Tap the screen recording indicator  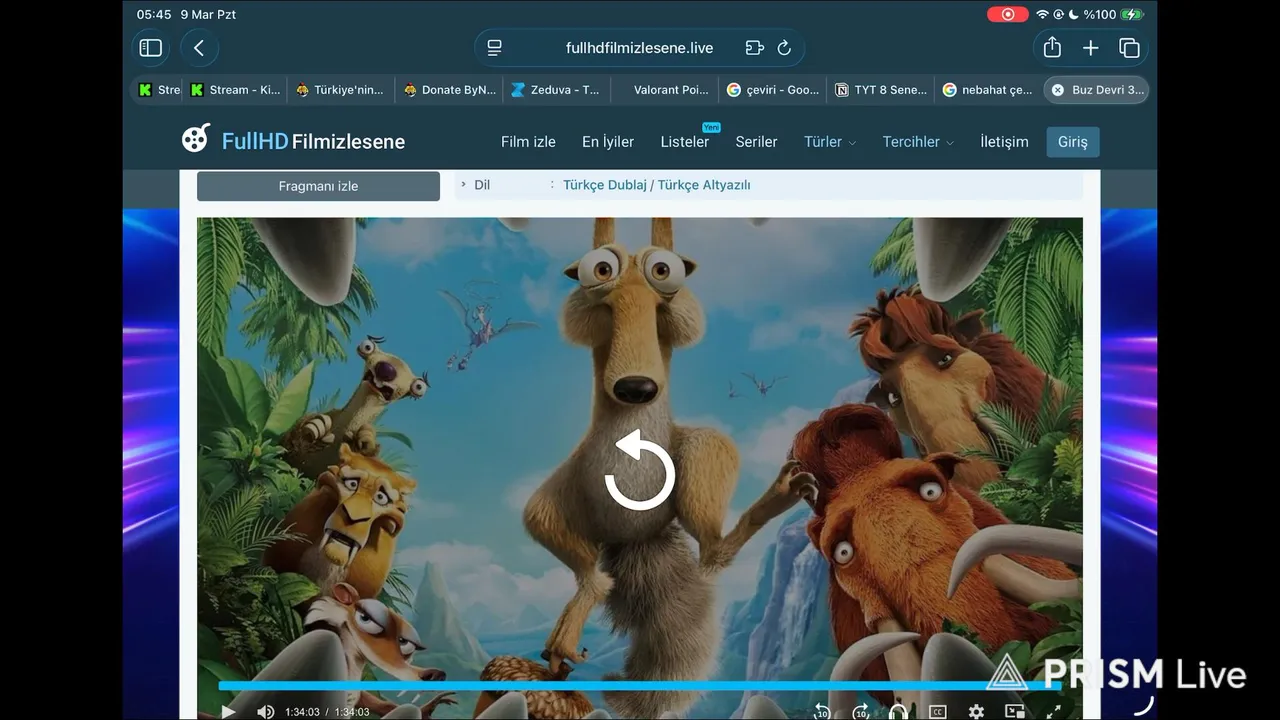coord(1007,14)
